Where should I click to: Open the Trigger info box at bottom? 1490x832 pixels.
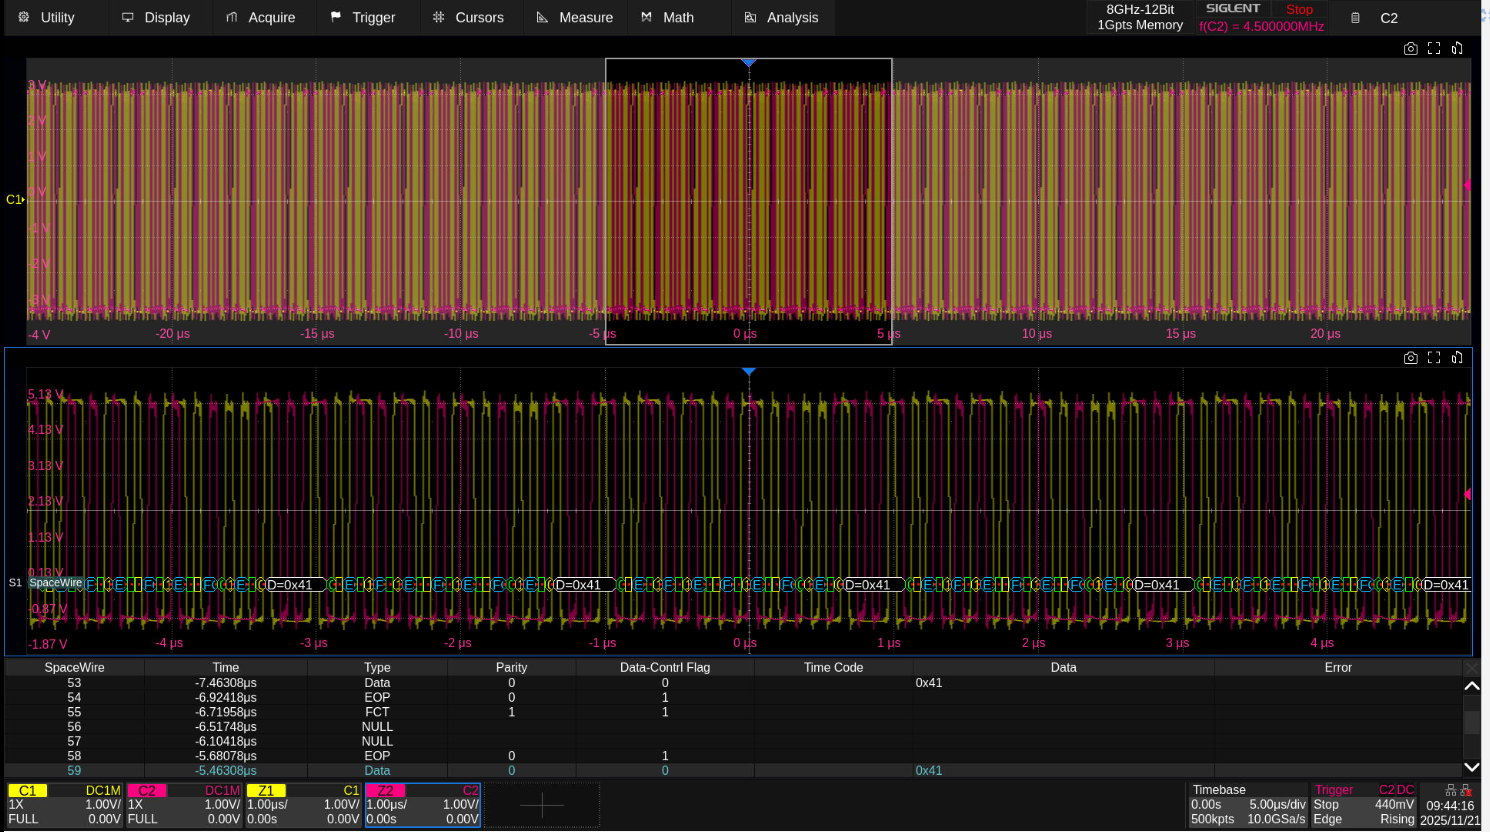tap(1363, 805)
